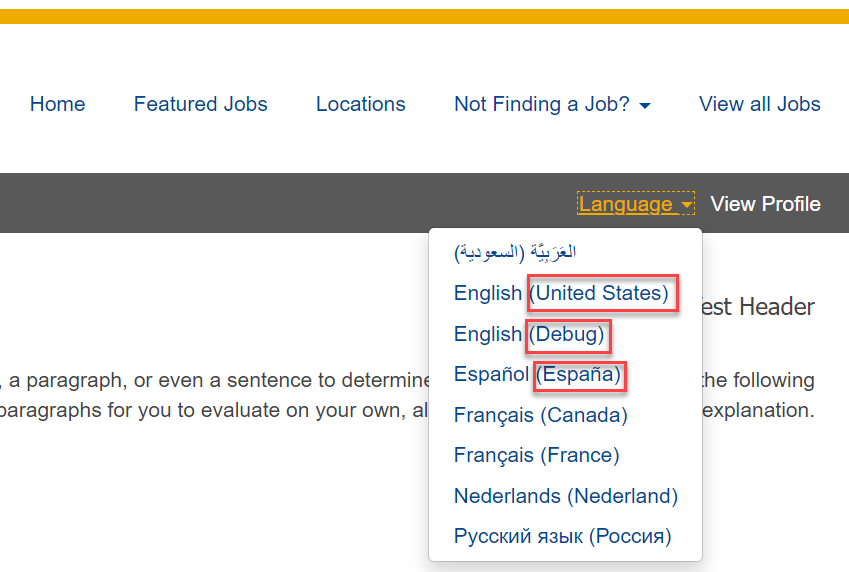The width and height of the screenshot is (849, 572).
Task: Choose English (United States) language
Action: 561,293
